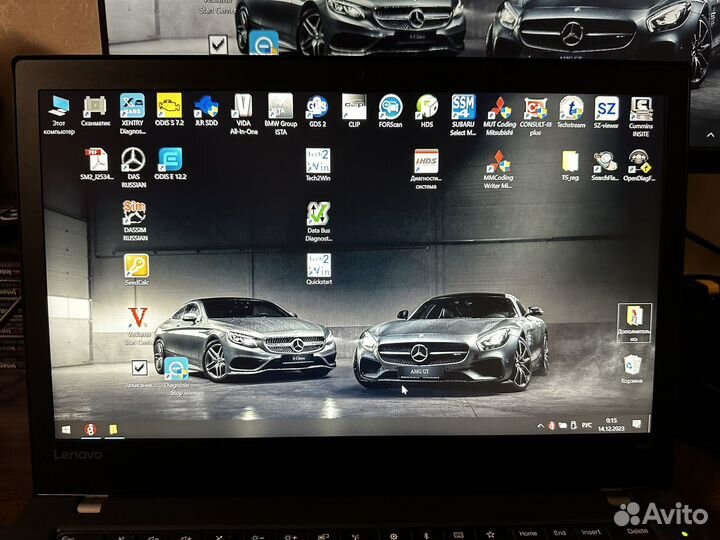Open Cummins INSITE shortcut

641,117
